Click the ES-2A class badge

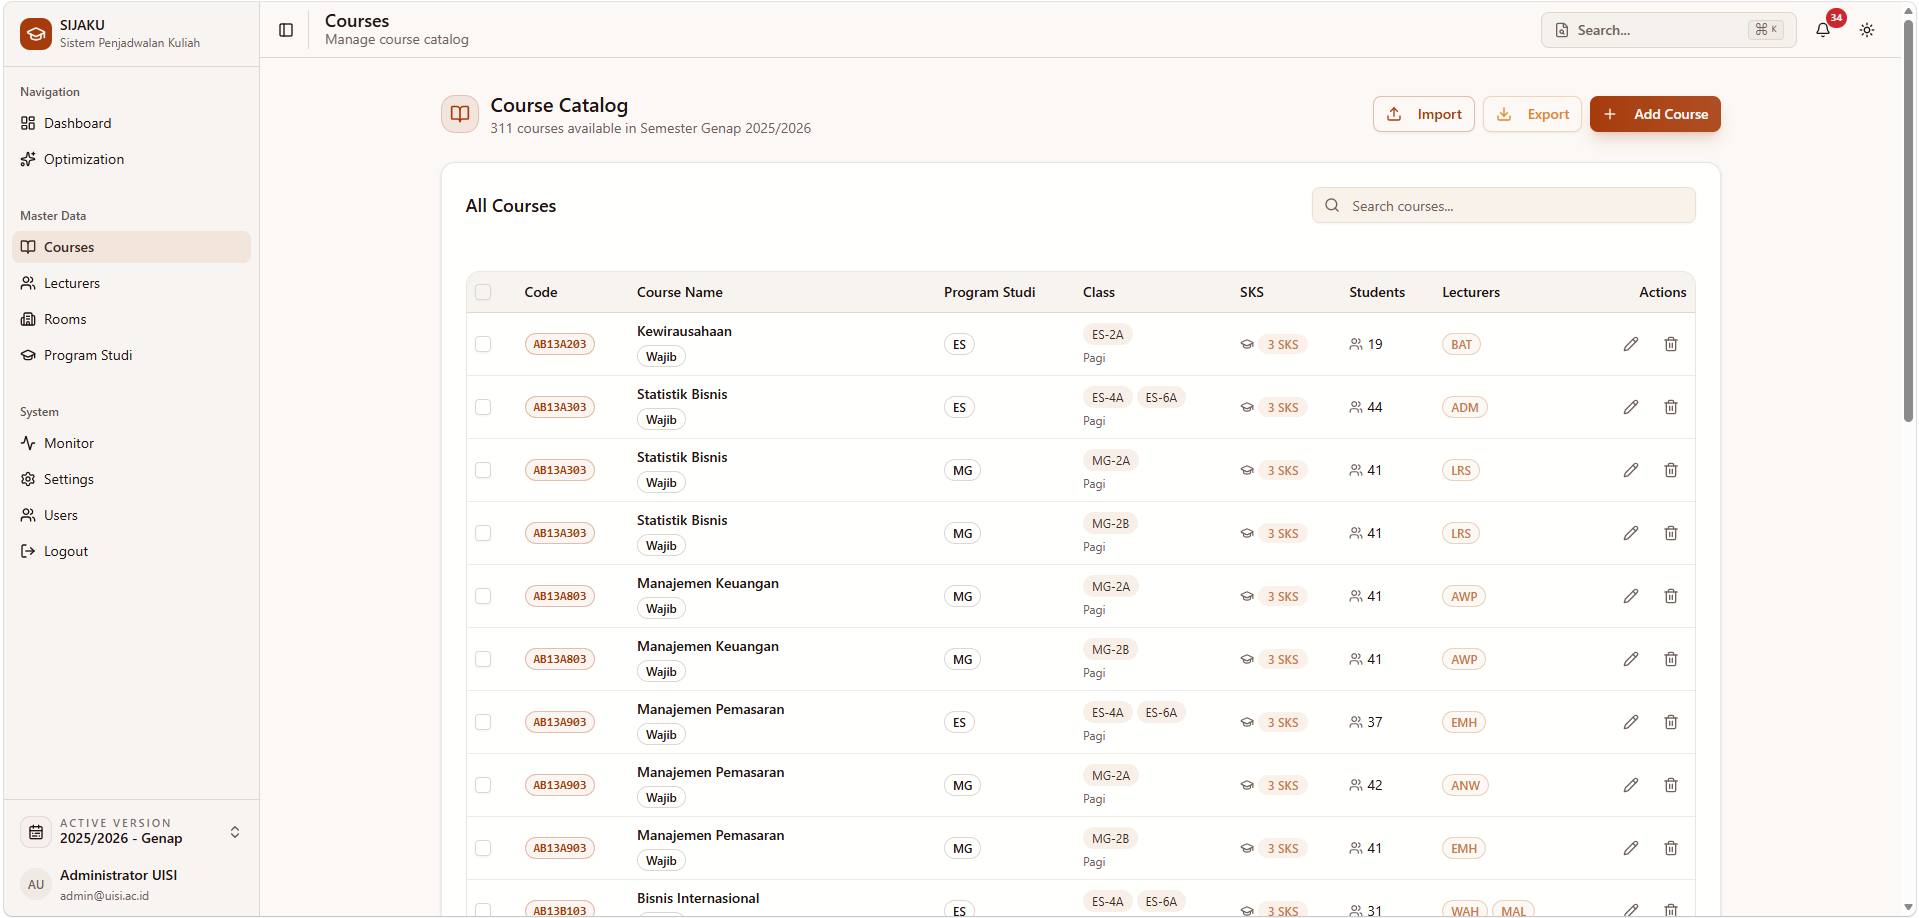pos(1107,334)
